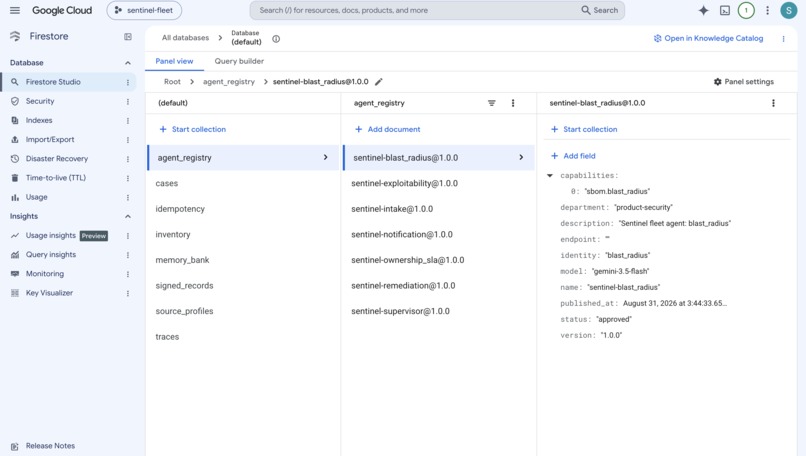Activate Cloud Shell terminal icon
806x456 pixels.
pyautogui.click(x=725, y=10)
